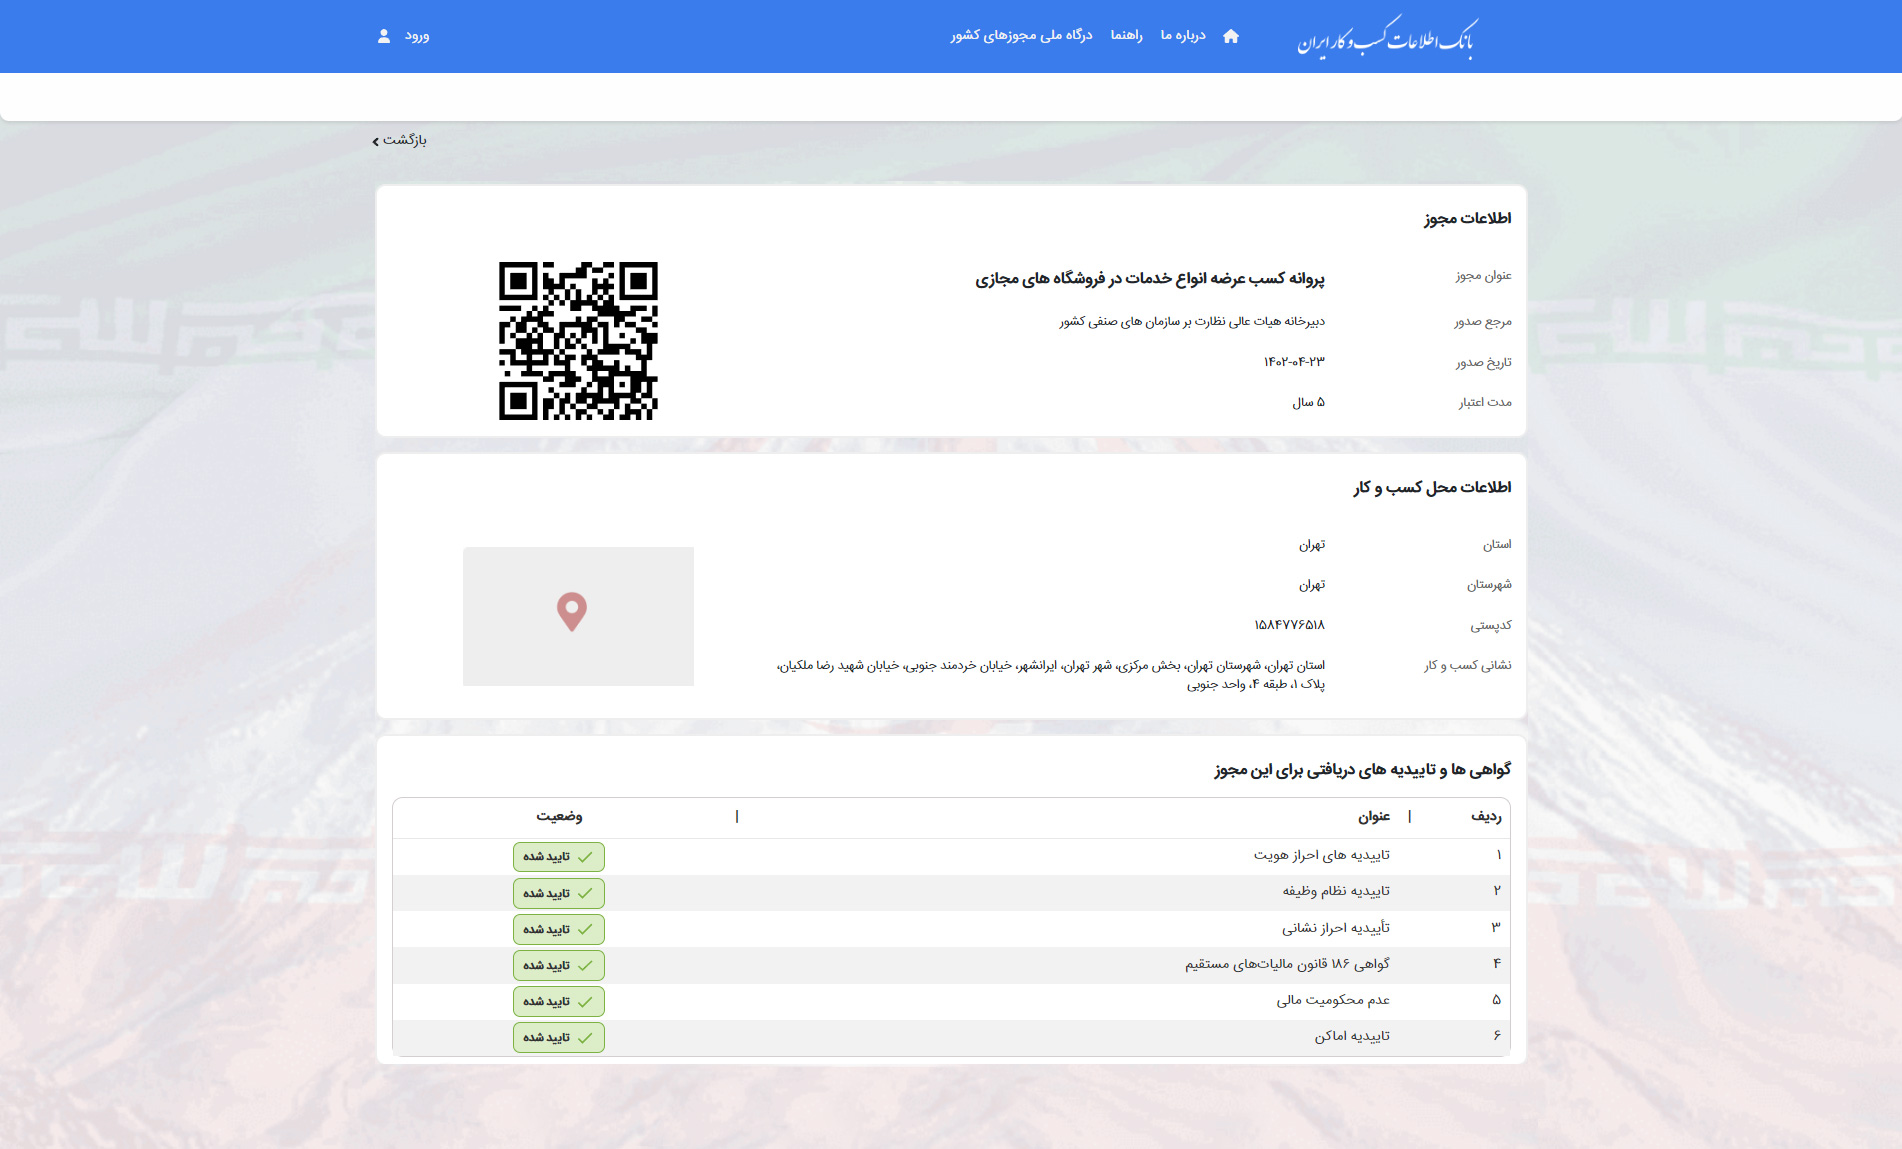Click تایید شده badge for گواهی ۱۸۶ row
Screen dimensions: 1902x1149
(x=559, y=965)
